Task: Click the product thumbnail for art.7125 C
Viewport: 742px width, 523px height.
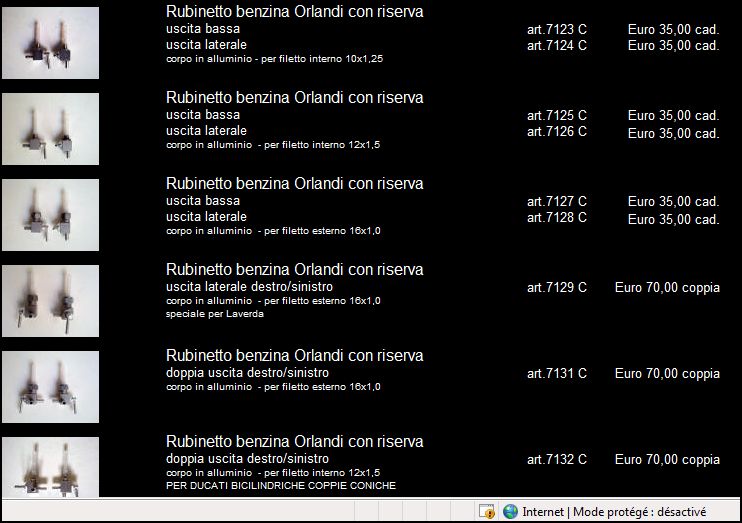Action: point(50,129)
